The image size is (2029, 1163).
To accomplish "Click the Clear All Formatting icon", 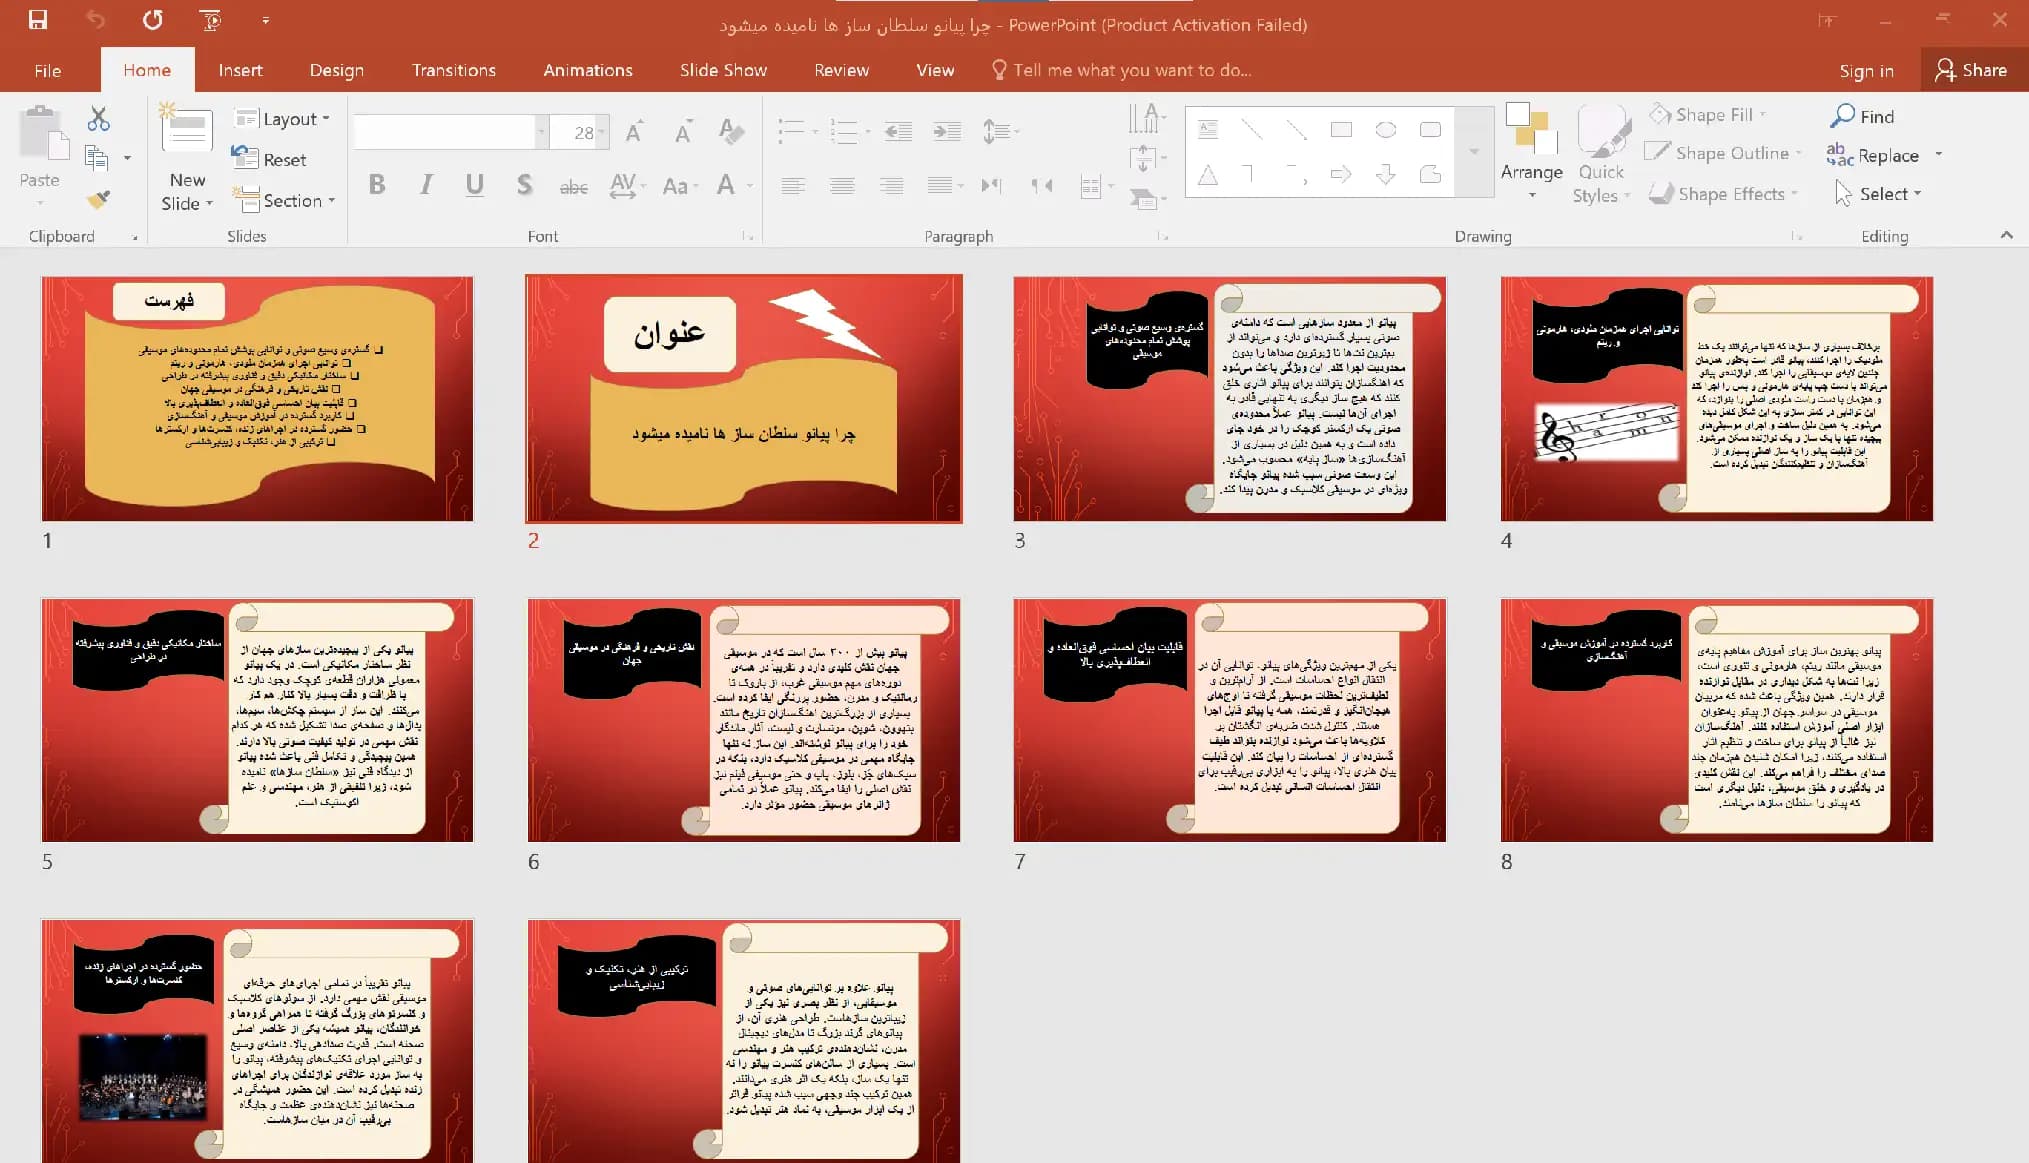I will (x=731, y=131).
